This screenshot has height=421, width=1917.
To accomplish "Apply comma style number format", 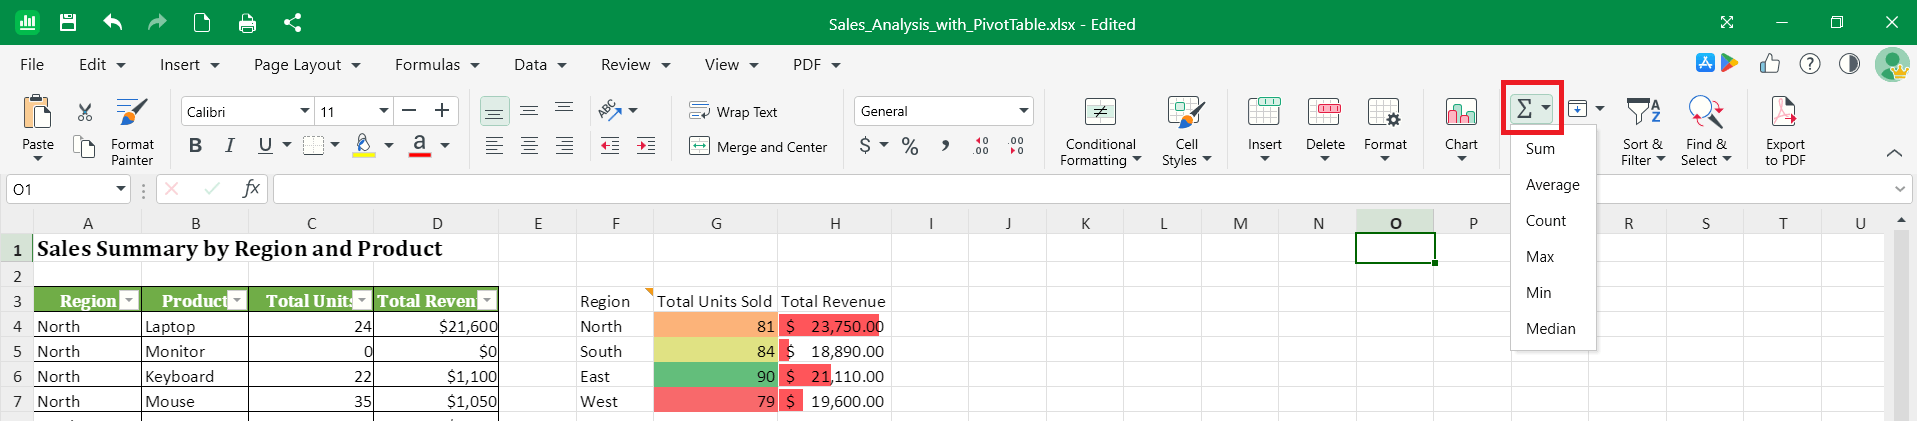I will [x=944, y=146].
